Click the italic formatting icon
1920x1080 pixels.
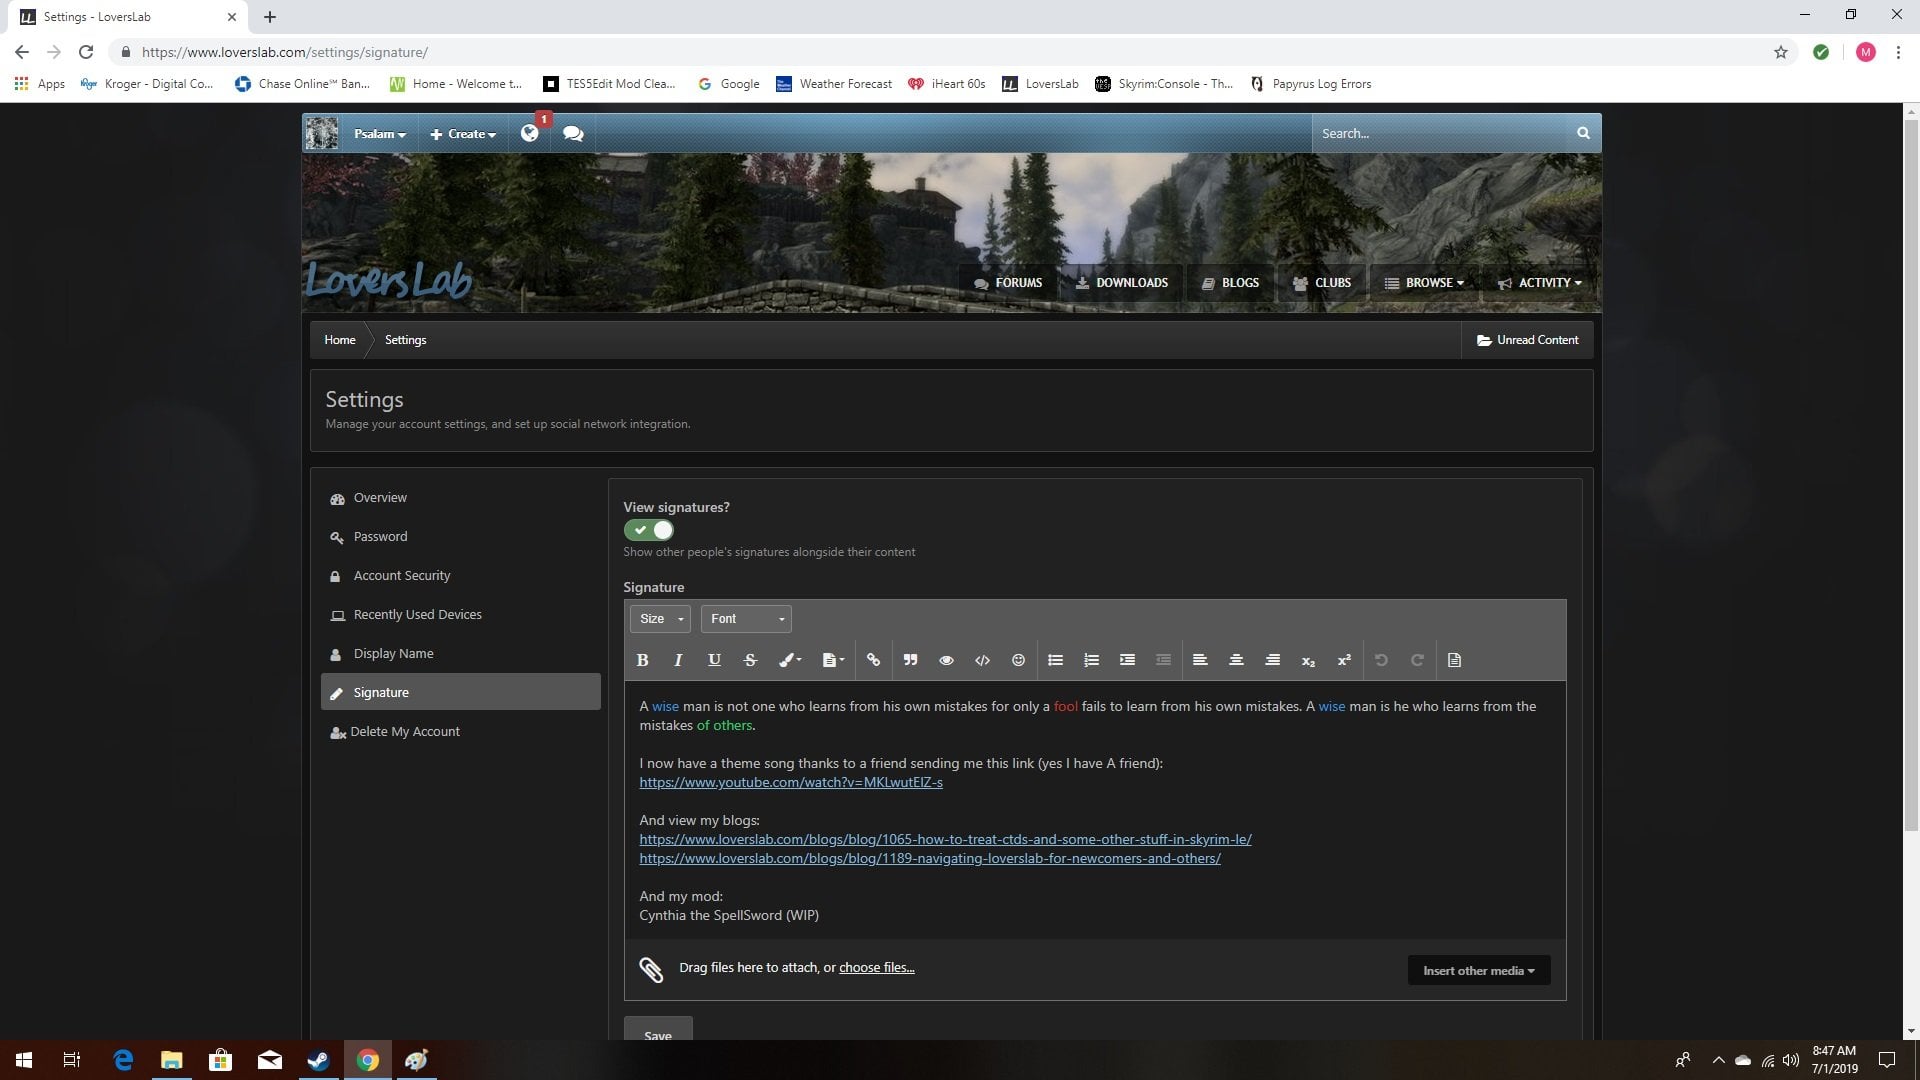point(678,660)
